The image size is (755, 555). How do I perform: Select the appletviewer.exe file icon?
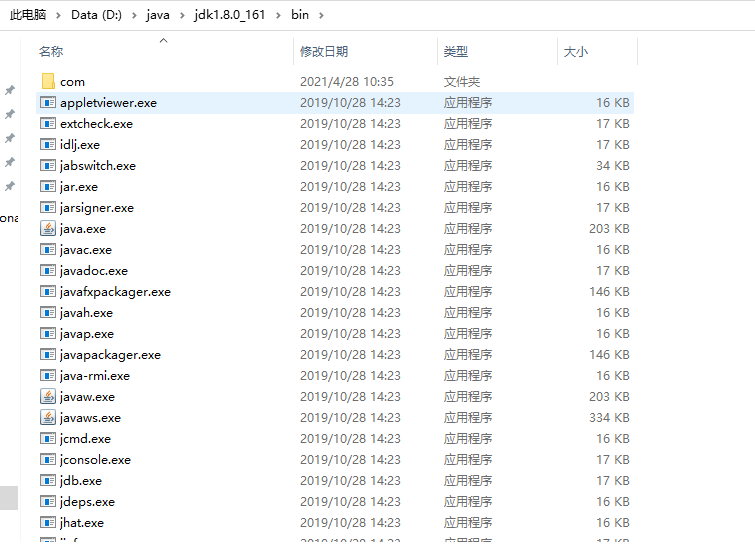pos(48,103)
